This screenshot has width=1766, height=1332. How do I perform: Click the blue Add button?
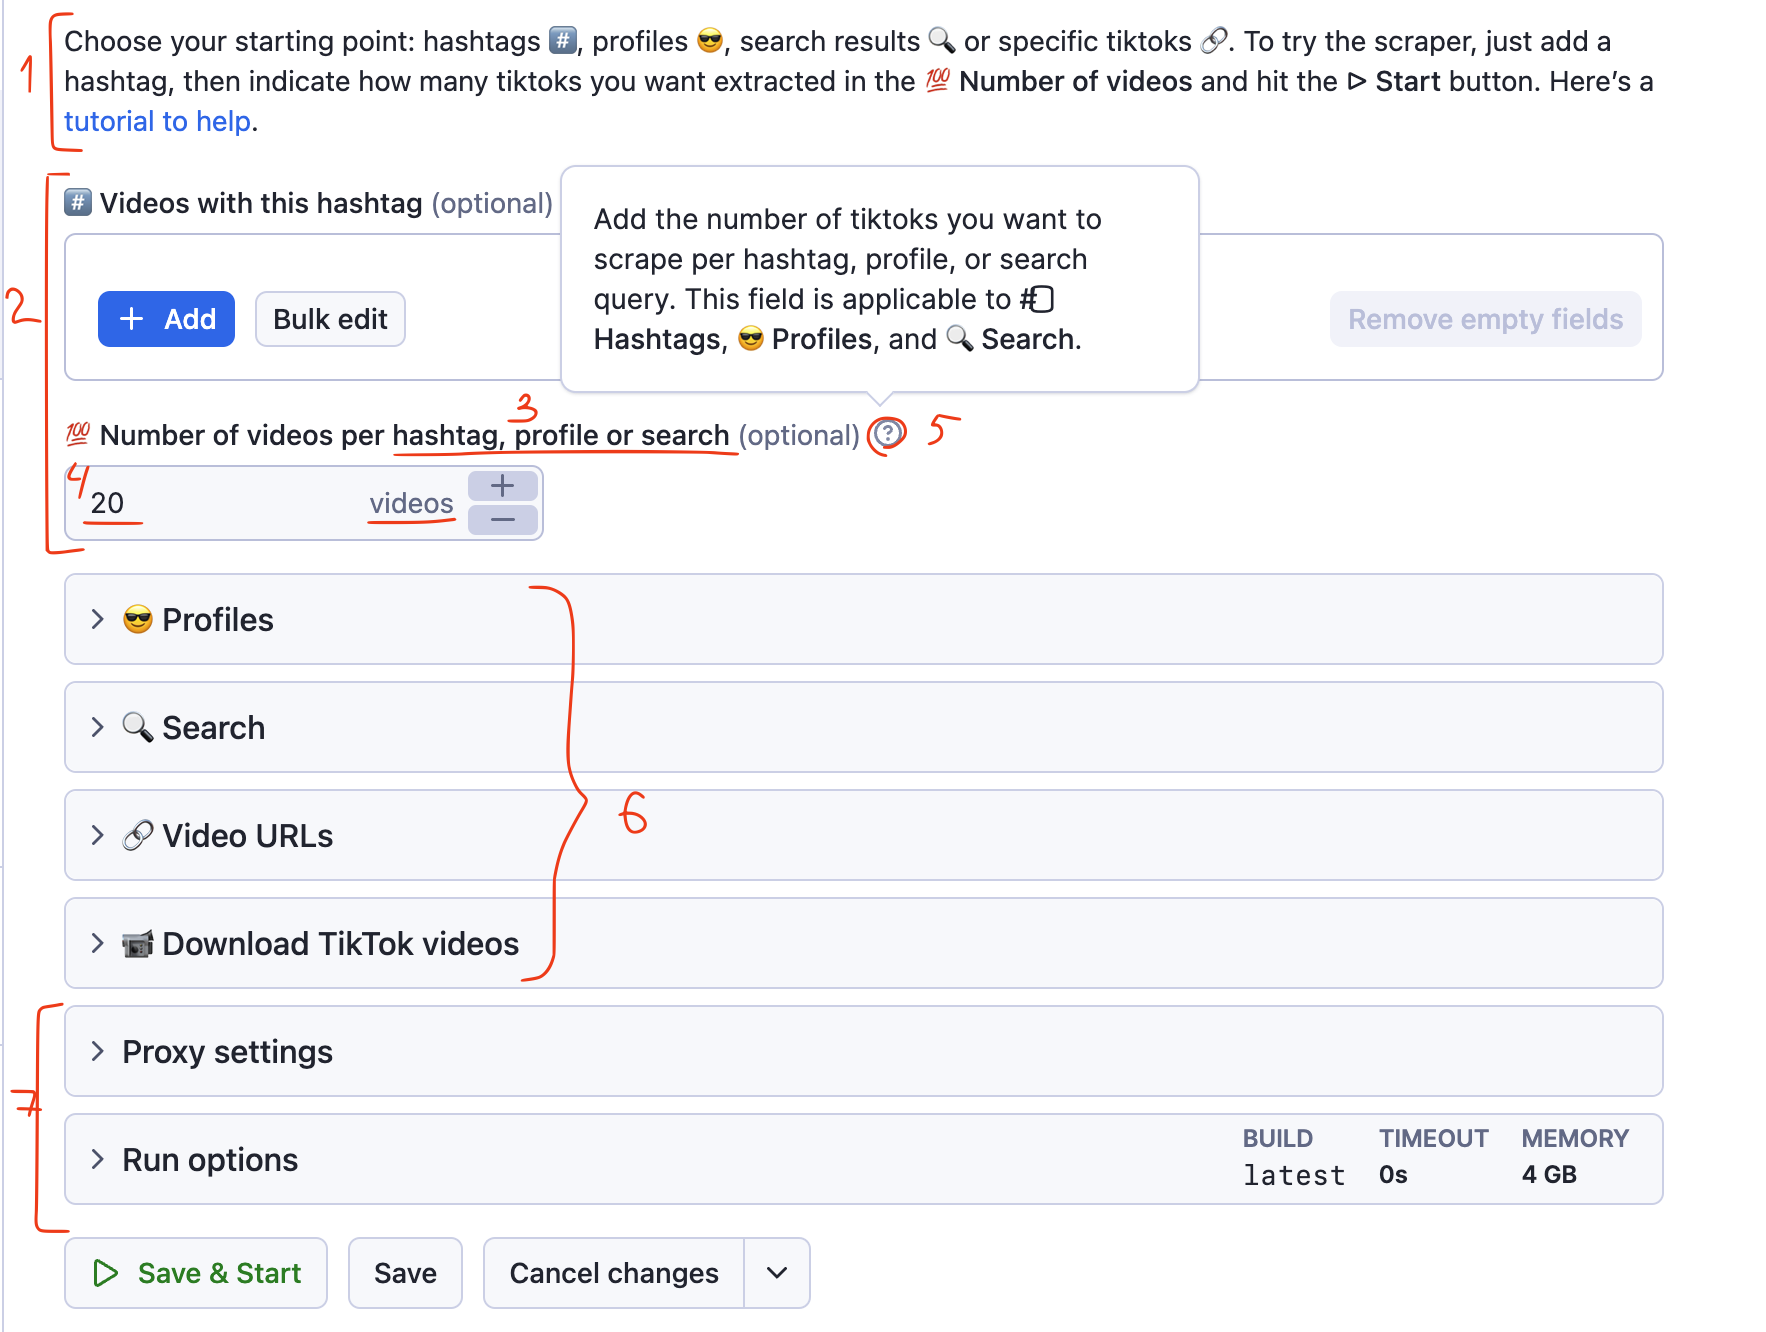(166, 319)
